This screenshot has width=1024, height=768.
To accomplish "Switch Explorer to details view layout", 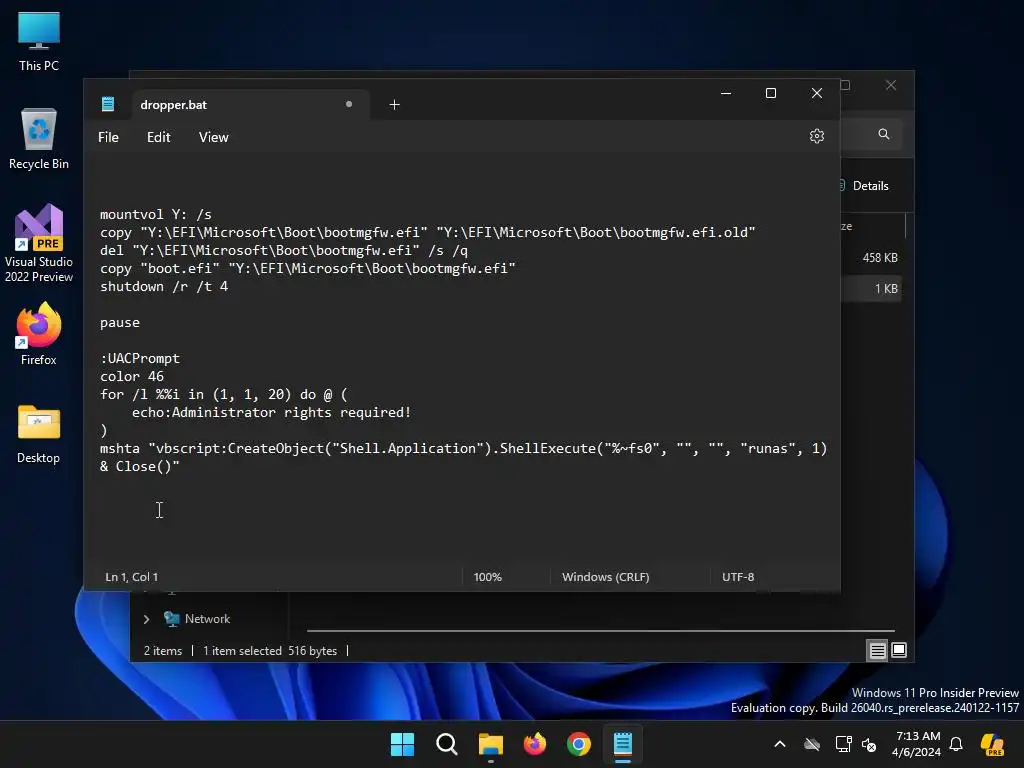I will click(x=877, y=650).
